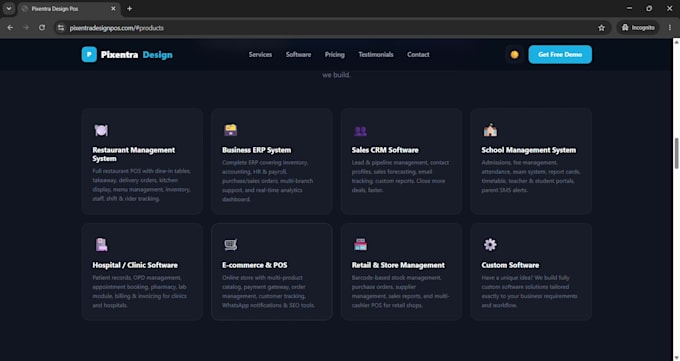Open the Software nav link
This screenshot has height=361, width=680.
pyautogui.click(x=298, y=55)
